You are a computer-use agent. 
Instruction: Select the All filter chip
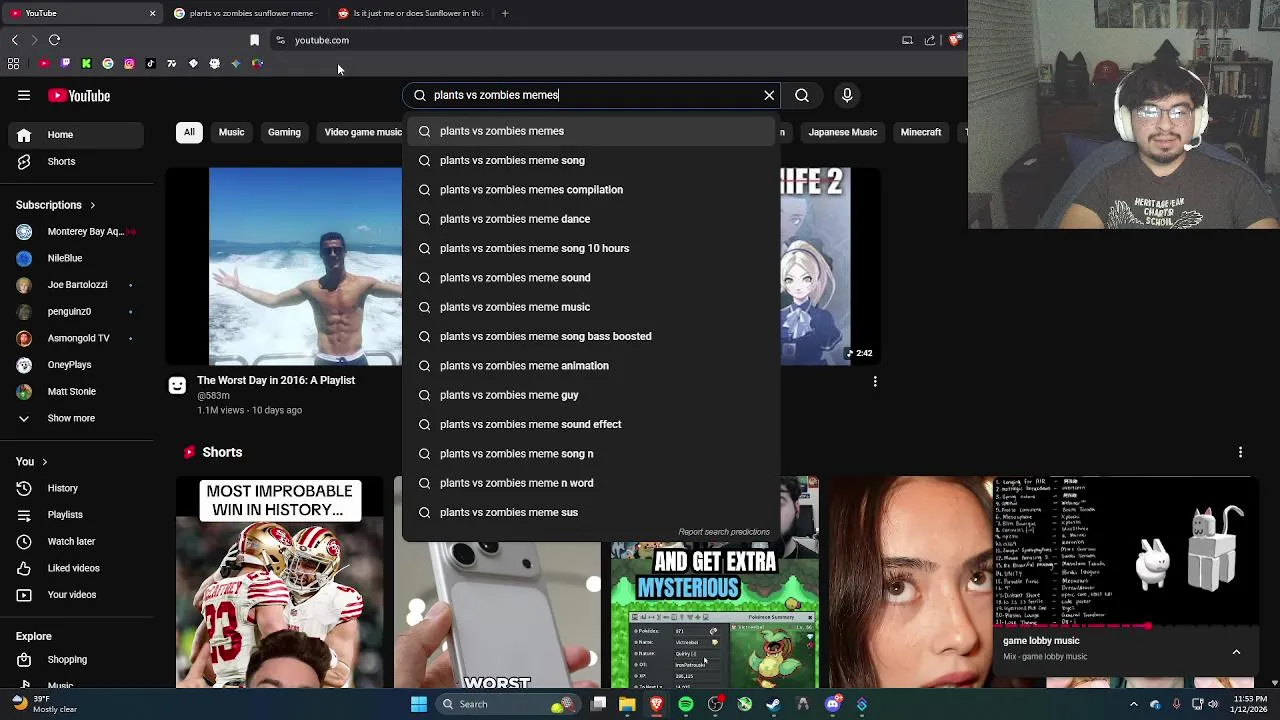click(189, 132)
